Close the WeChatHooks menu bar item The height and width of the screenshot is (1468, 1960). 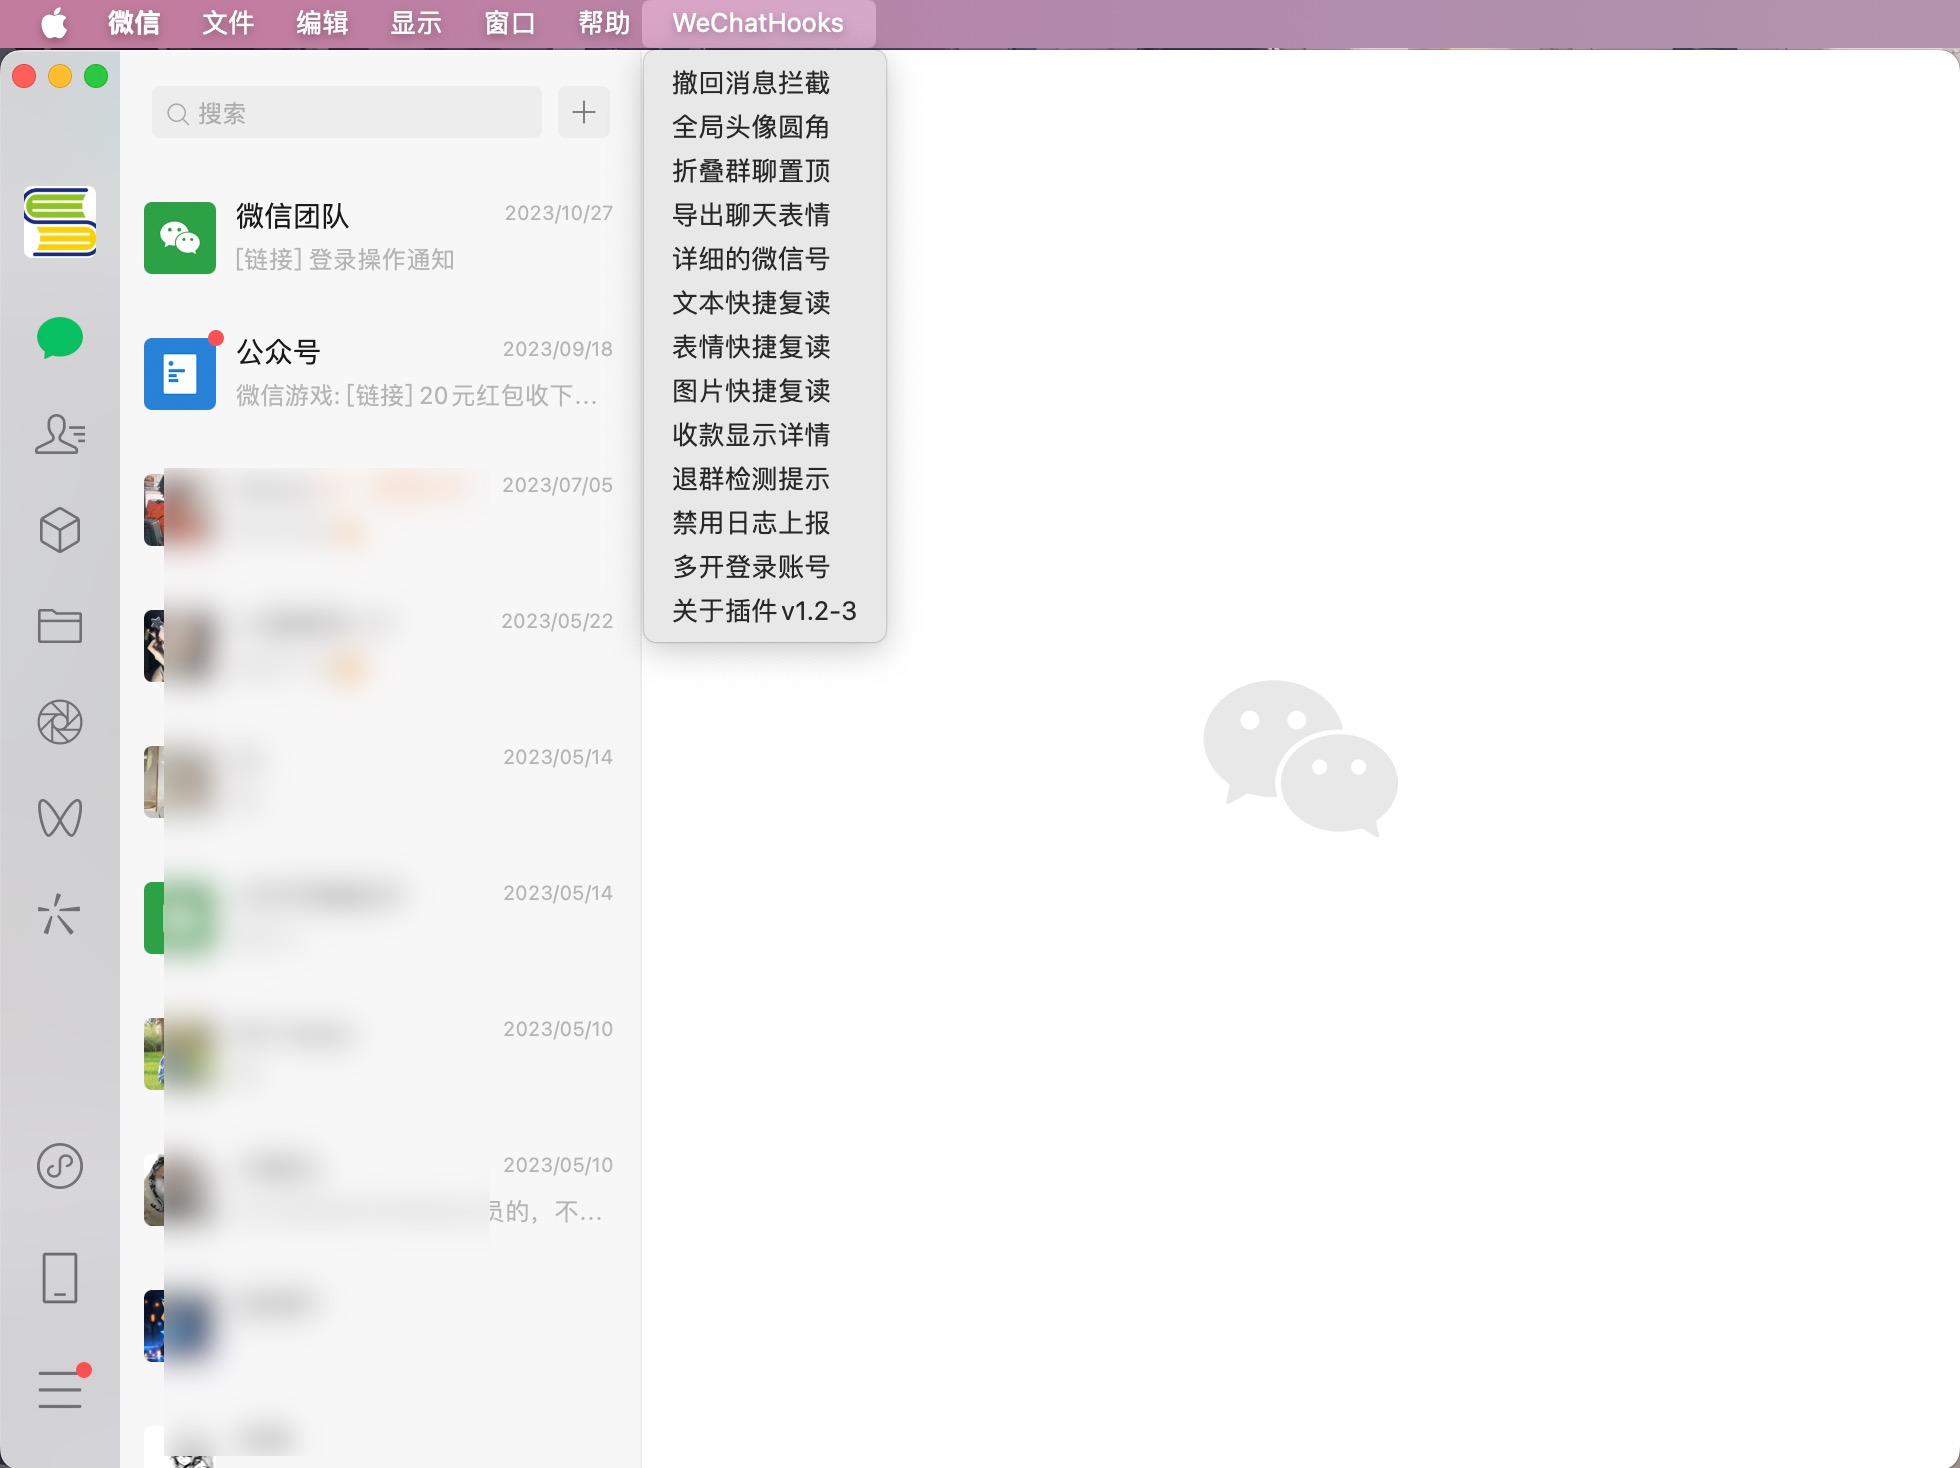click(x=758, y=23)
